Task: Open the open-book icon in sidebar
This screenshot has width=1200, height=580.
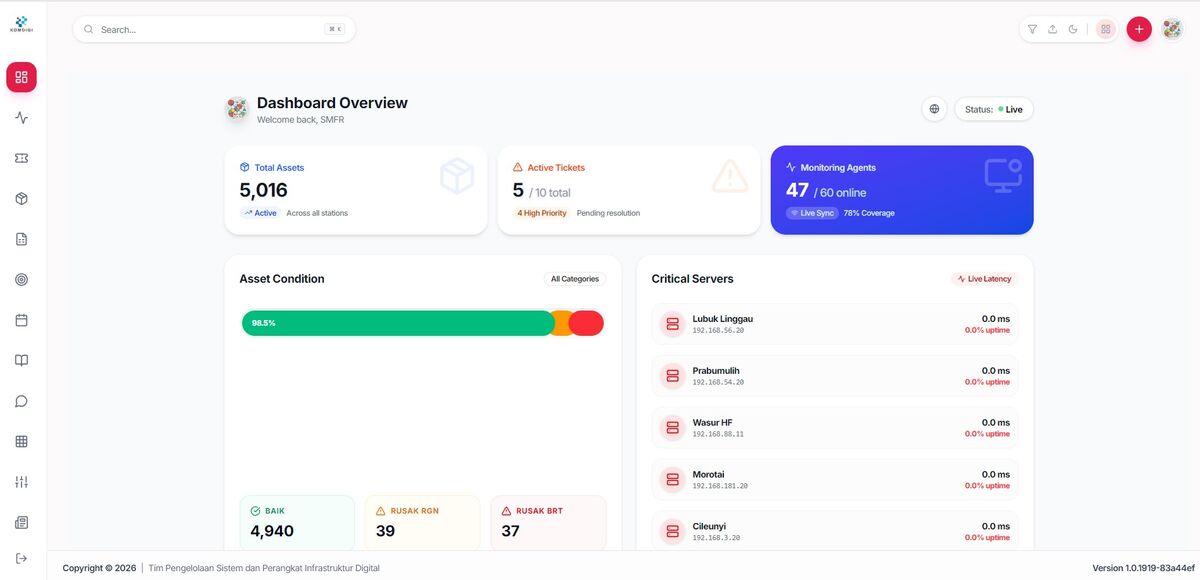Action: click(x=21, y=361)
